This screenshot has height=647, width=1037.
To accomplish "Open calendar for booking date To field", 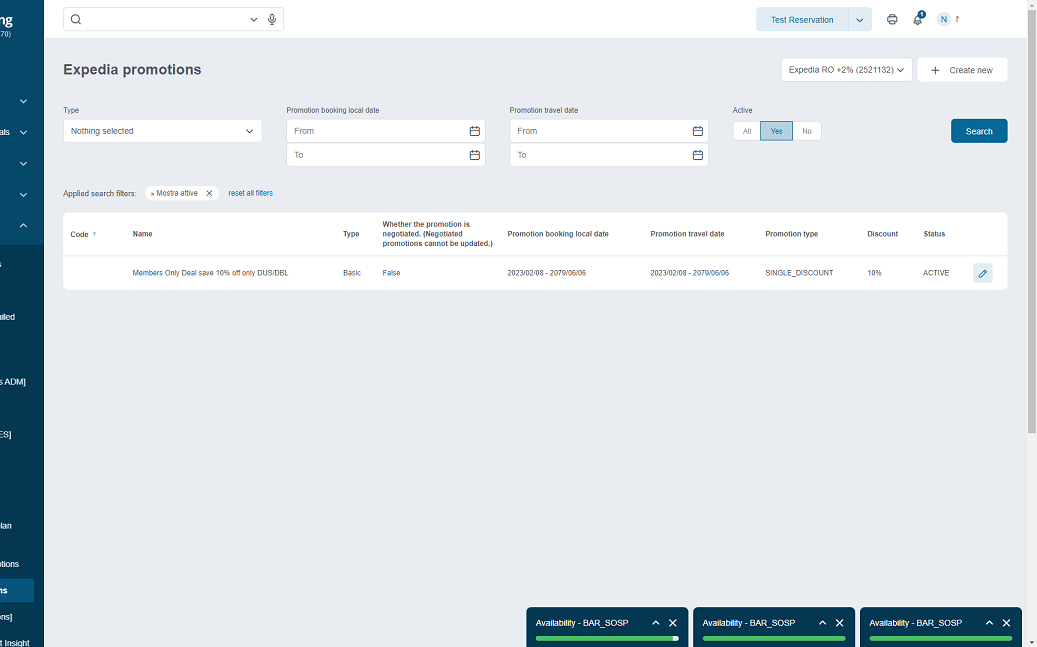I will pos(475,155).
